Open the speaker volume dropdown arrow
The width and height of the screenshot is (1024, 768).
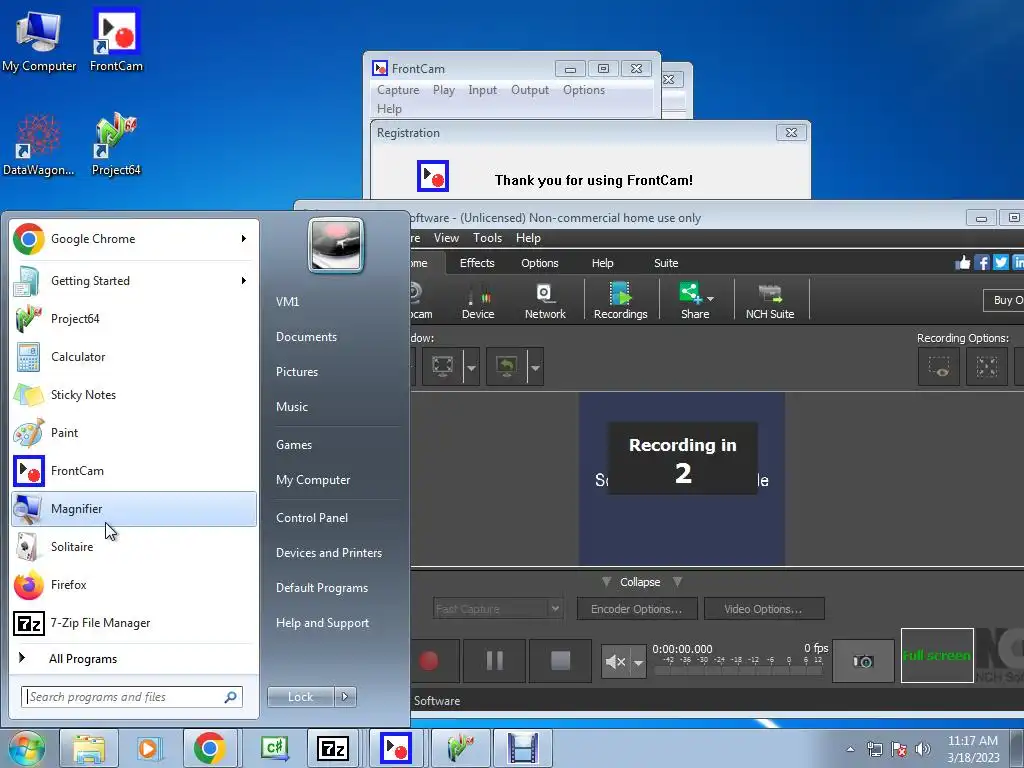click(638, 662)
